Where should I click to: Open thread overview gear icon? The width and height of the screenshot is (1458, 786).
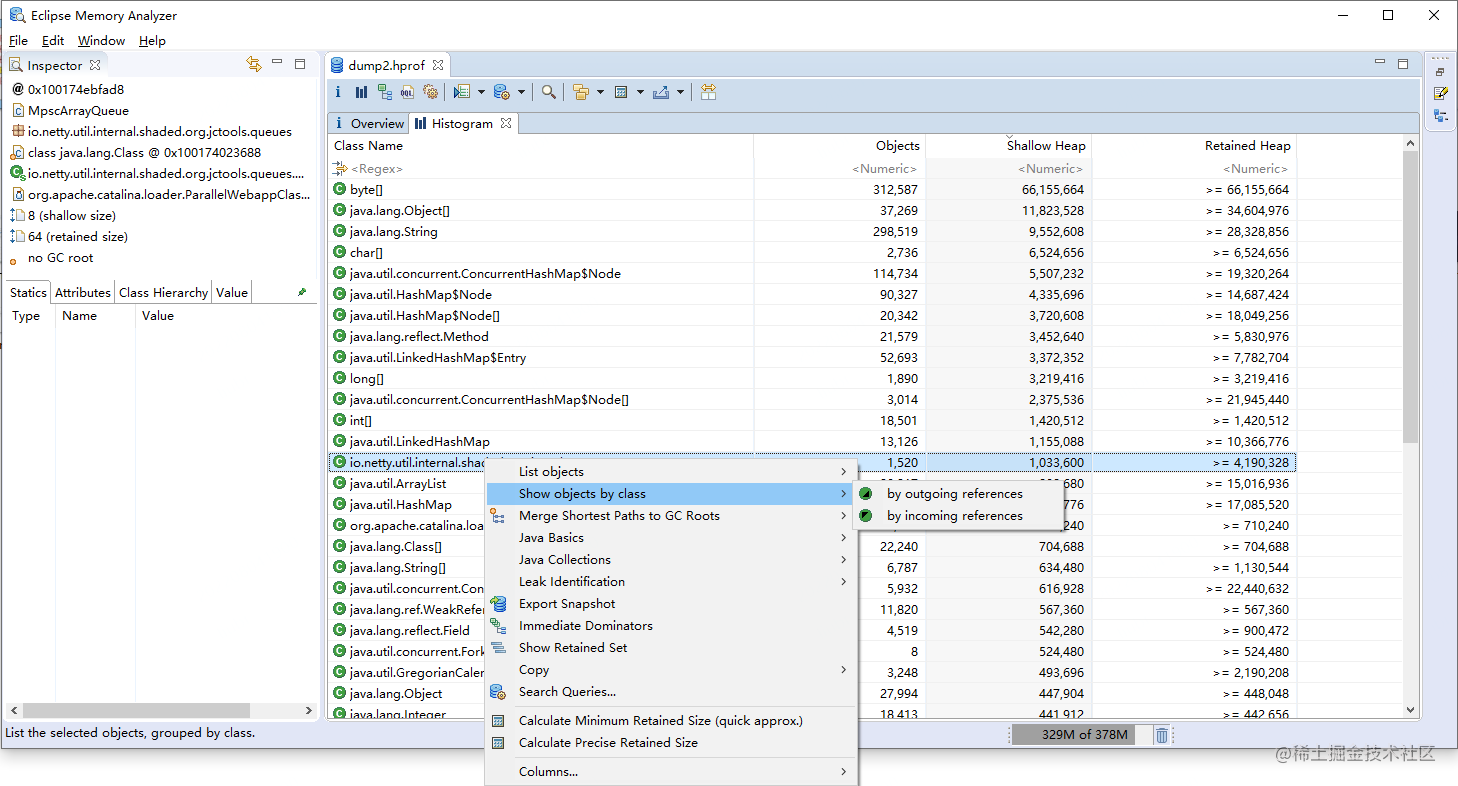coord(431,92)
